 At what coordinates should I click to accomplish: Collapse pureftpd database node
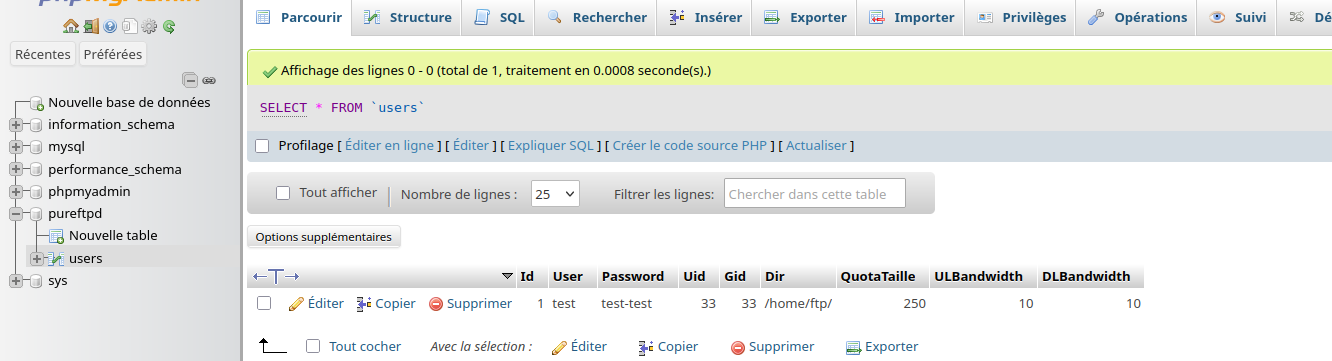click(x=16, y=214)
